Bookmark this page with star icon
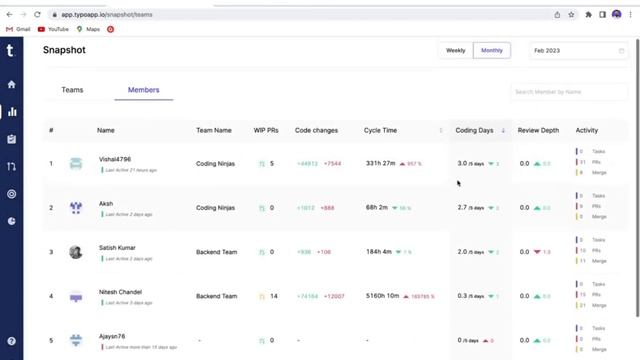 [571, 15]
